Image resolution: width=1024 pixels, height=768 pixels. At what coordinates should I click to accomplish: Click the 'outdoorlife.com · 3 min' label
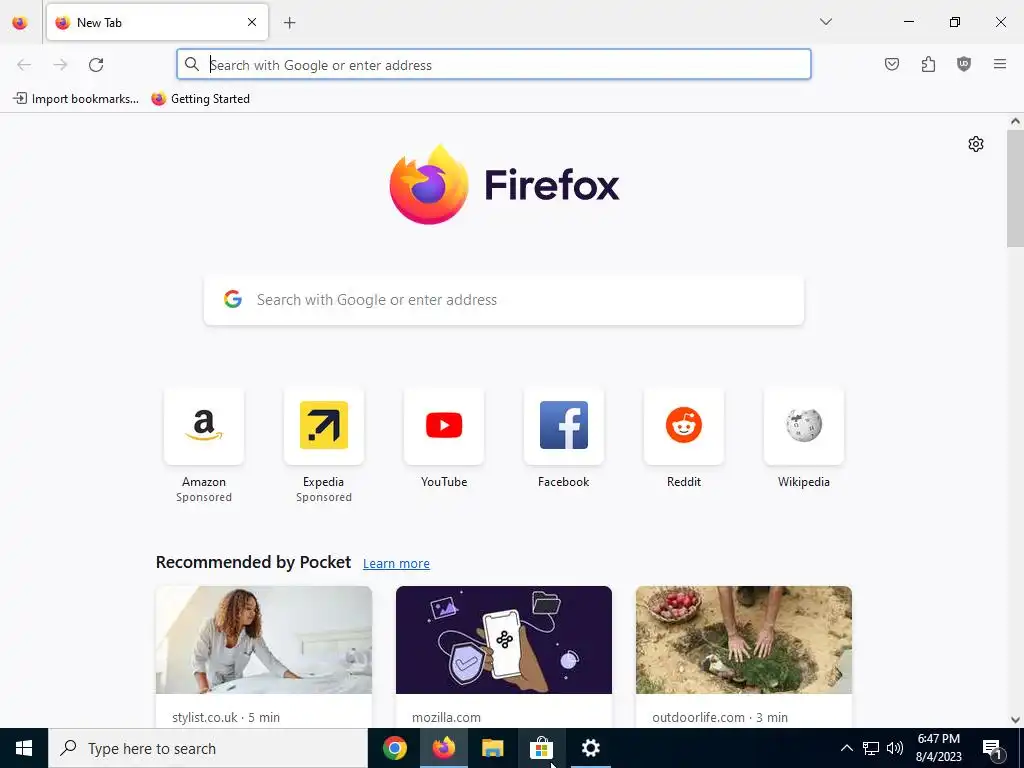[x=720, y=717]
